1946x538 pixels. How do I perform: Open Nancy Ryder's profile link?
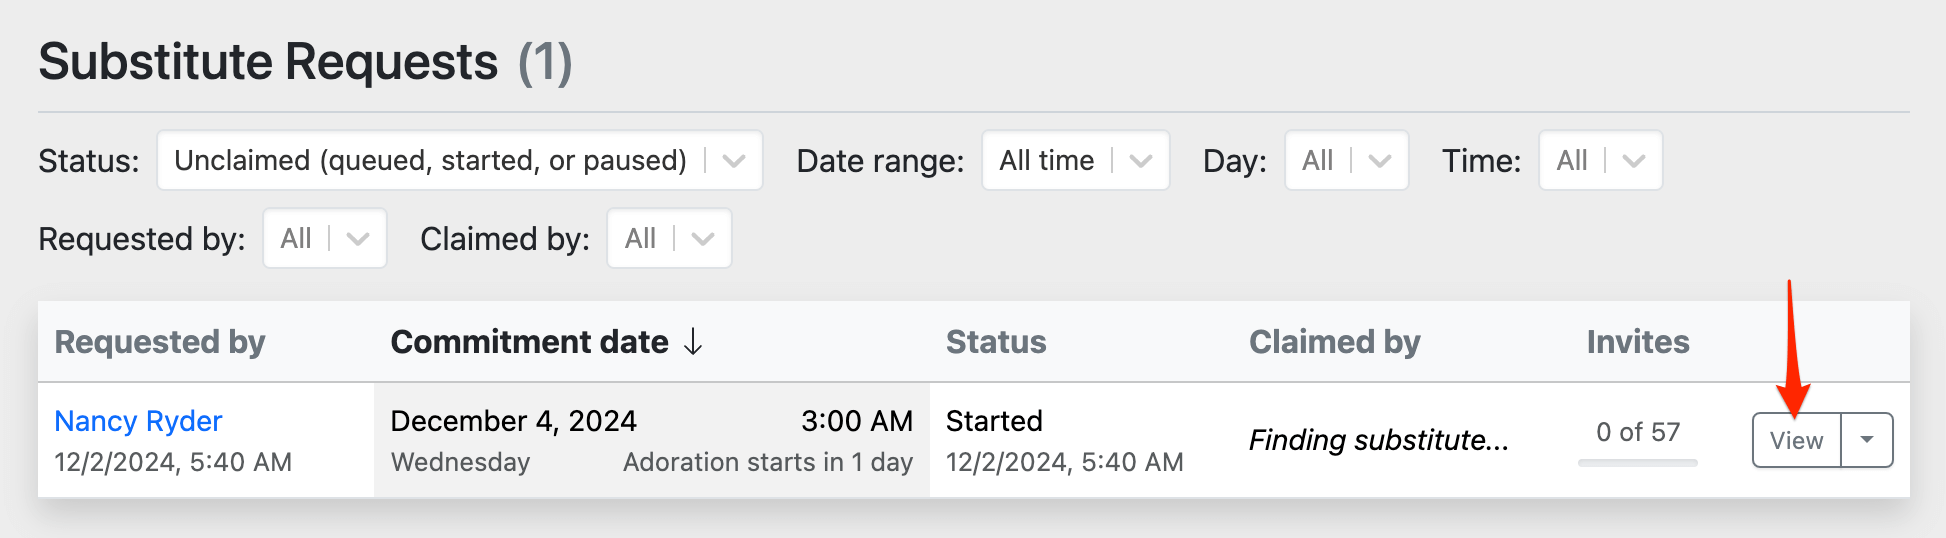(x=138, y=421)
